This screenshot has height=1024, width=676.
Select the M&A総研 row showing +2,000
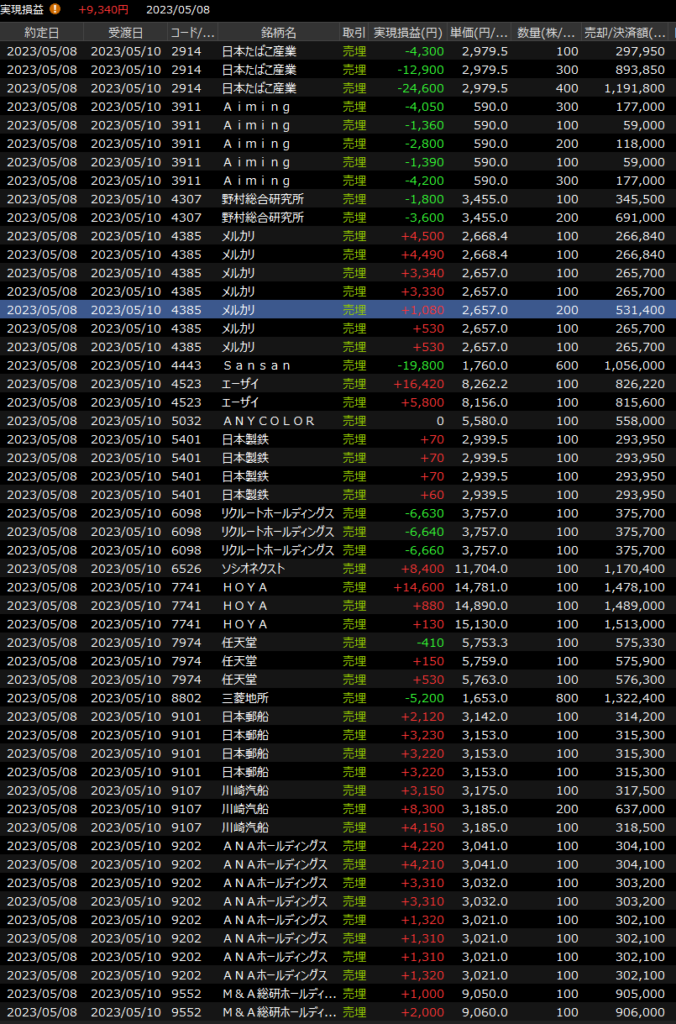coord(337,1012)
